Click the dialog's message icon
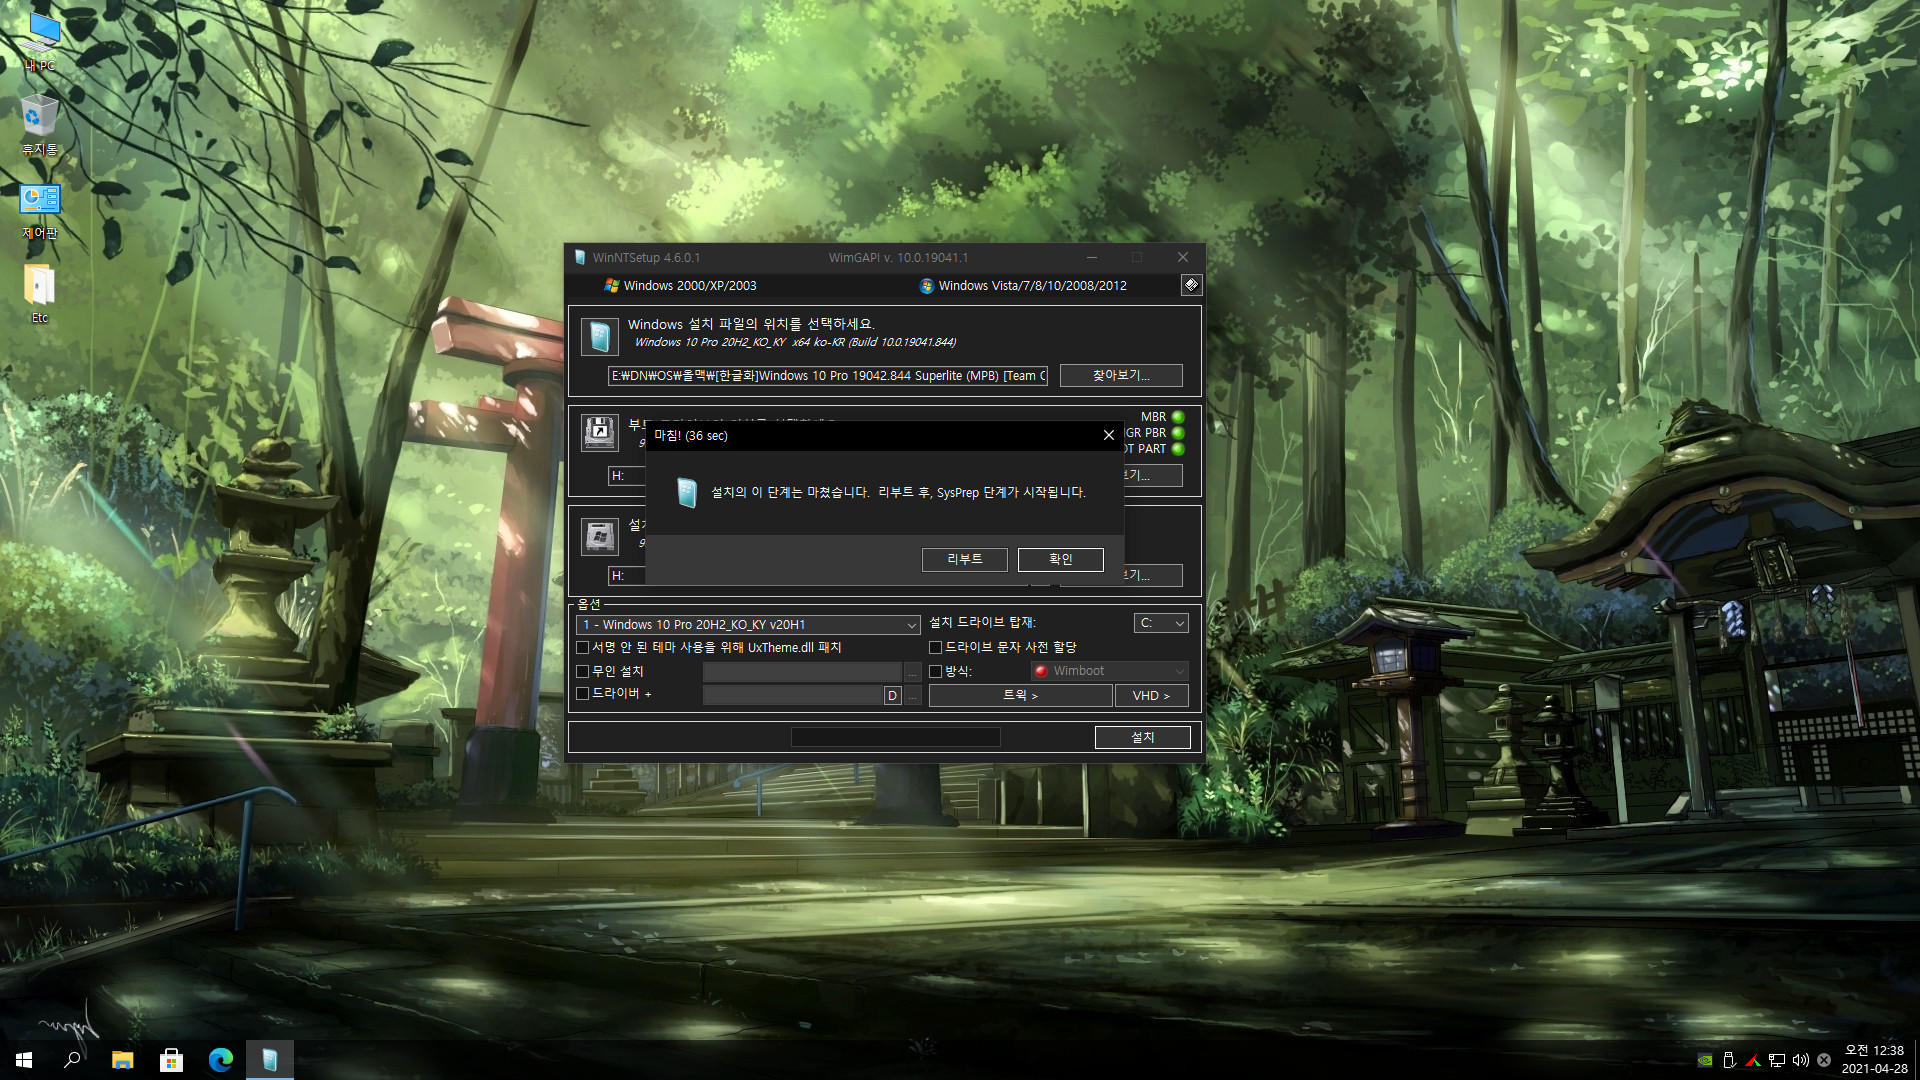 tap(686, 493)
